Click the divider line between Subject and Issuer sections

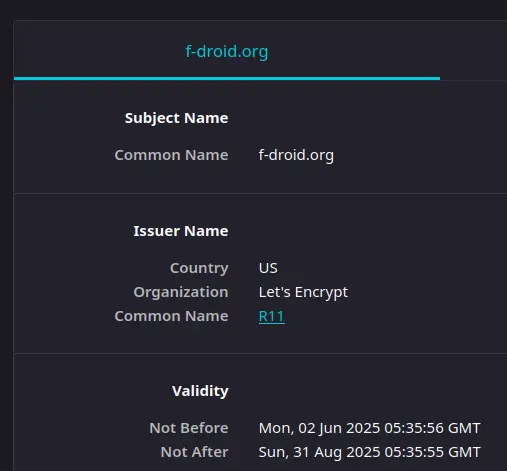[x=260, y=193]
